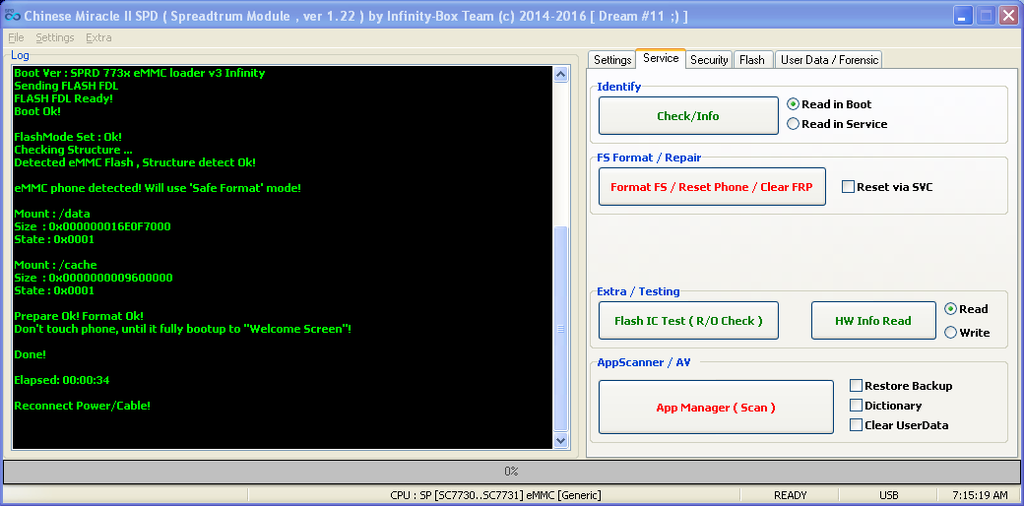Tick the Restore Backup checkbox
The width and height of the screenshot is (1024, 506).
tap(856, 386)
